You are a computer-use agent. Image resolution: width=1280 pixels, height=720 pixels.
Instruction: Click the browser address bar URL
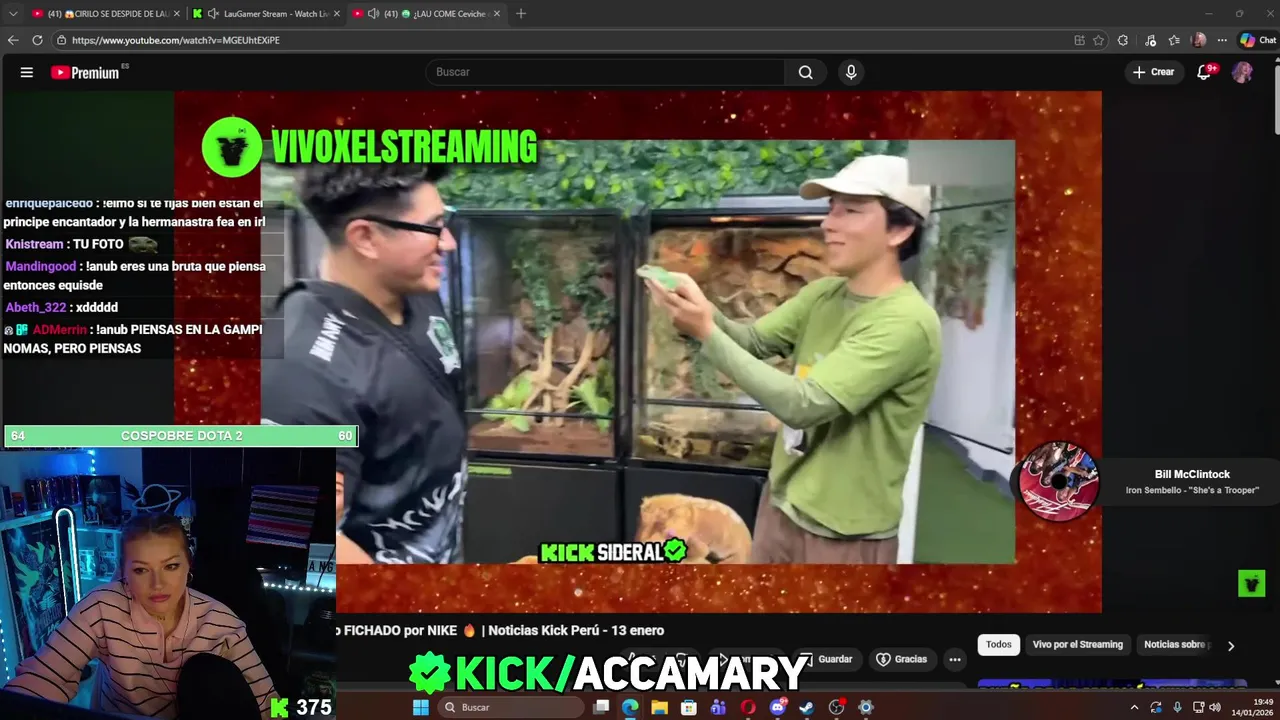coord(176,40)
